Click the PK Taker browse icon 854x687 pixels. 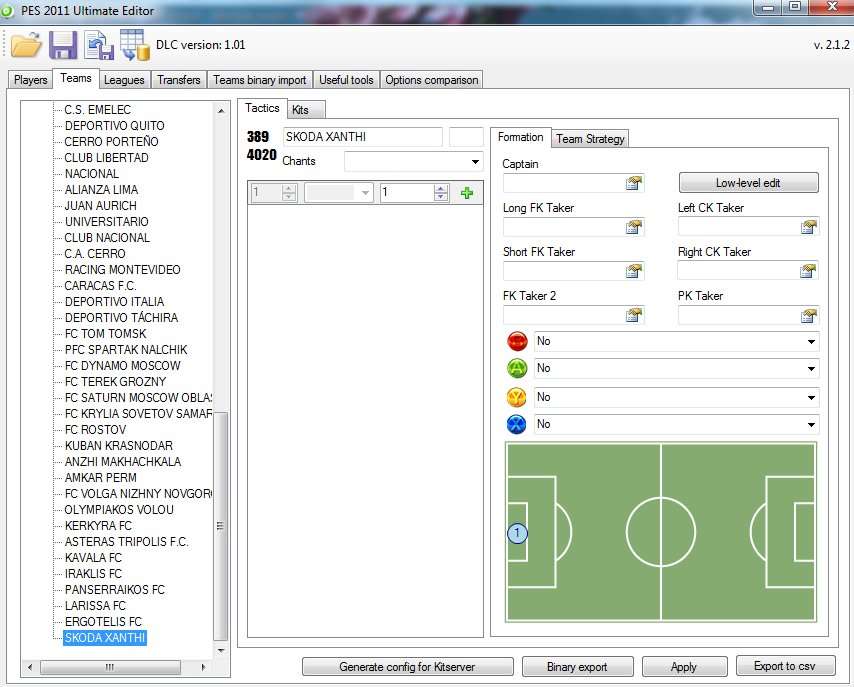pyautogui.click(x=808, y=315)
